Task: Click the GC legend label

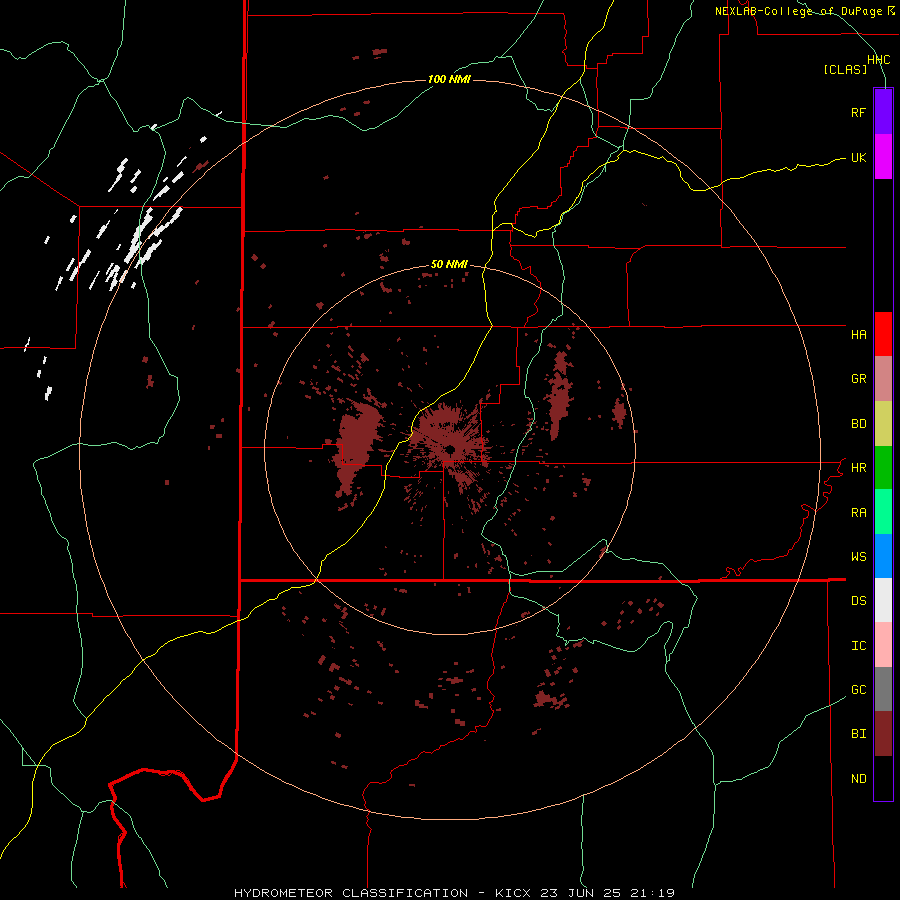Action: [858, 690]
